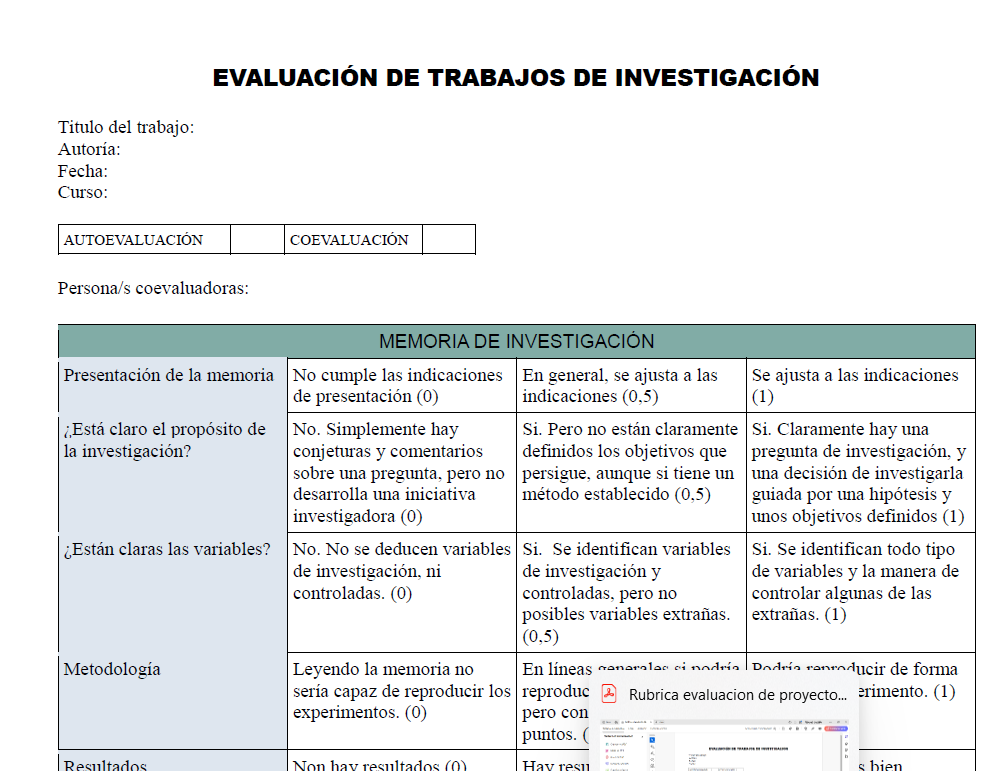Click the COEVALUACIÓN label cell
Viewport: 1005px width, 771px height.
click(353, 240)
